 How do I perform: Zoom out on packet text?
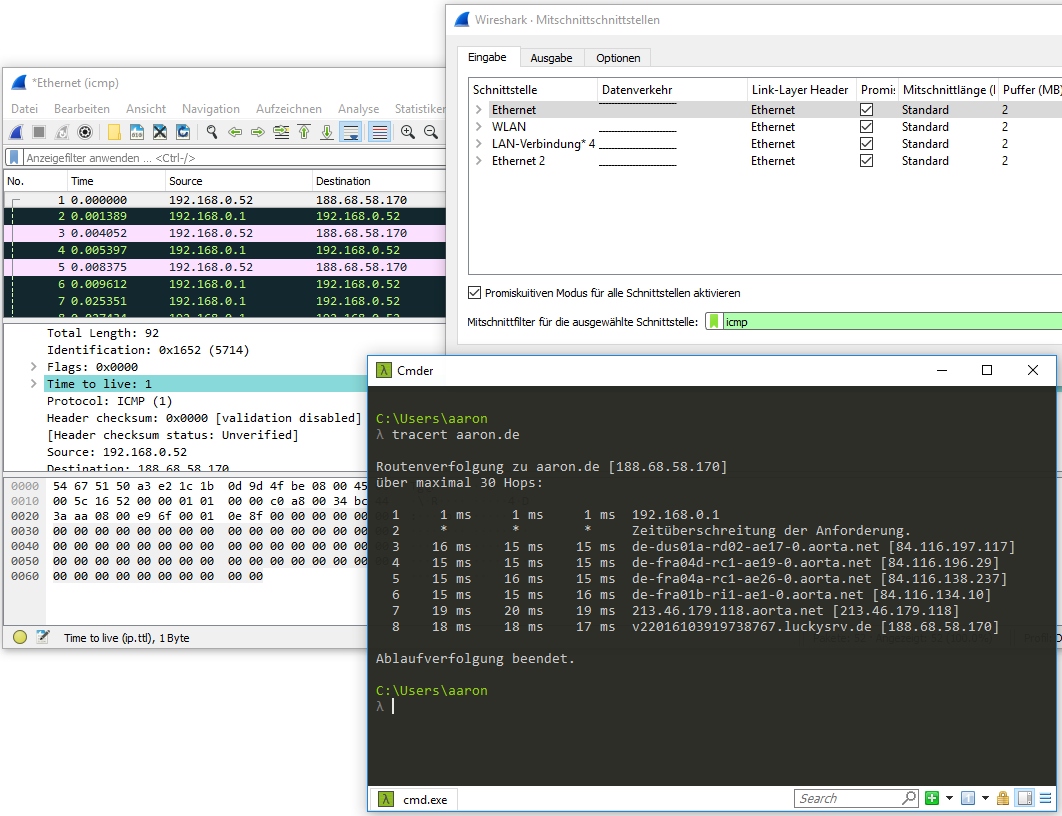431,132
